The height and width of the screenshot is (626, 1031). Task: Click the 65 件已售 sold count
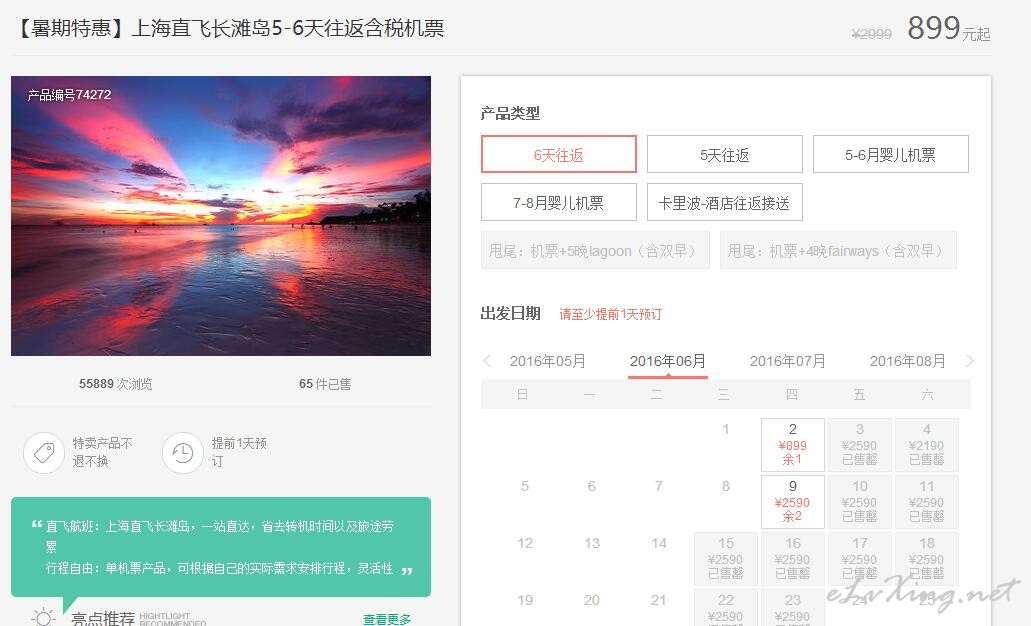coord(325,384)
